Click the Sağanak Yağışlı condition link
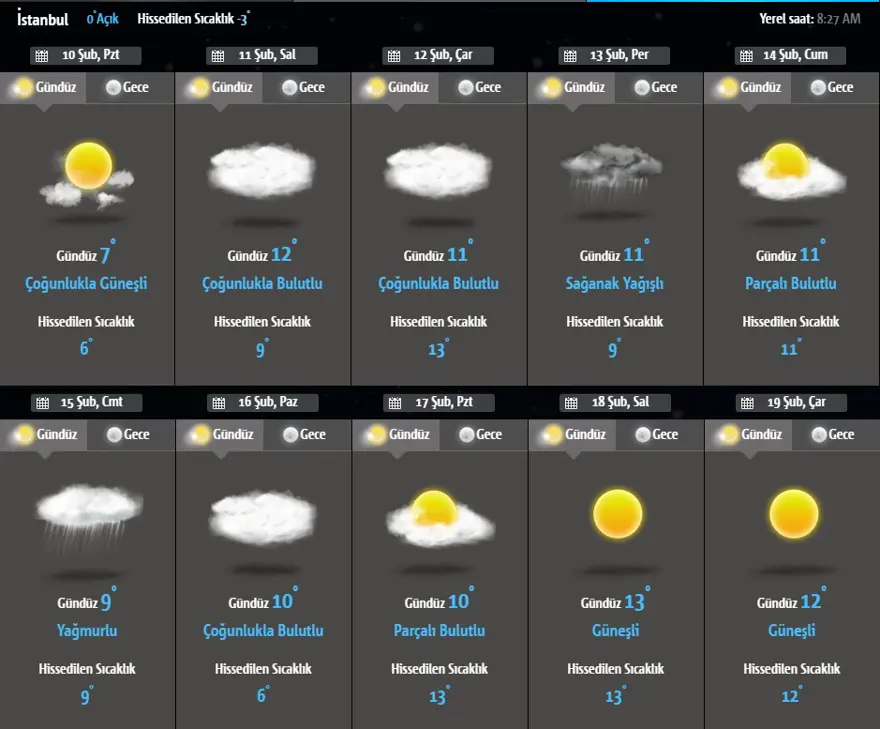 (x=614, y=284)
